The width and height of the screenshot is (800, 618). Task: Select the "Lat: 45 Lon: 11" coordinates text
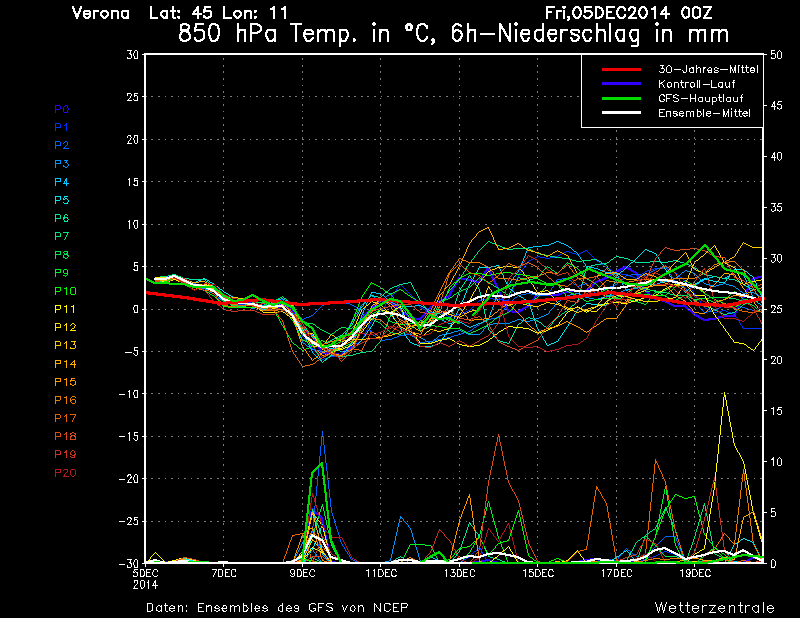pos(218,13)
